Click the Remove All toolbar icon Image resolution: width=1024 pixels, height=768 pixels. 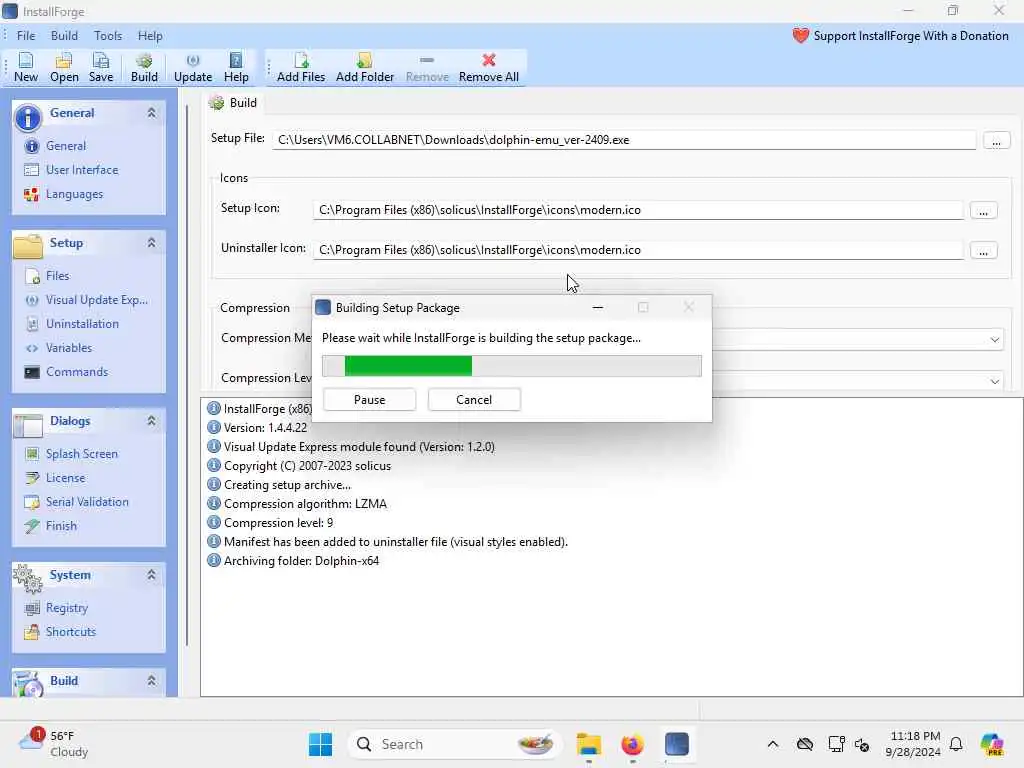(x=488, y=68)
